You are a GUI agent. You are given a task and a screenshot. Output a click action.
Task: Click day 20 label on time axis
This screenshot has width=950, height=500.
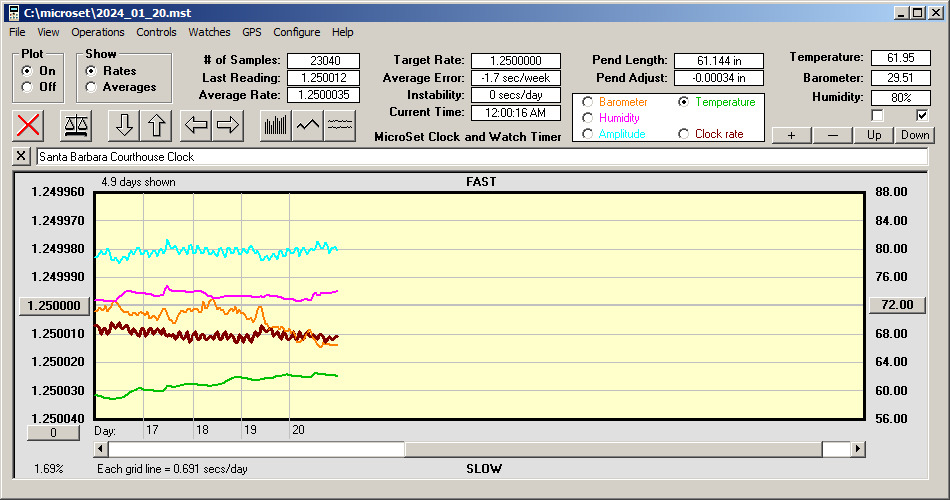pos(298,430)
